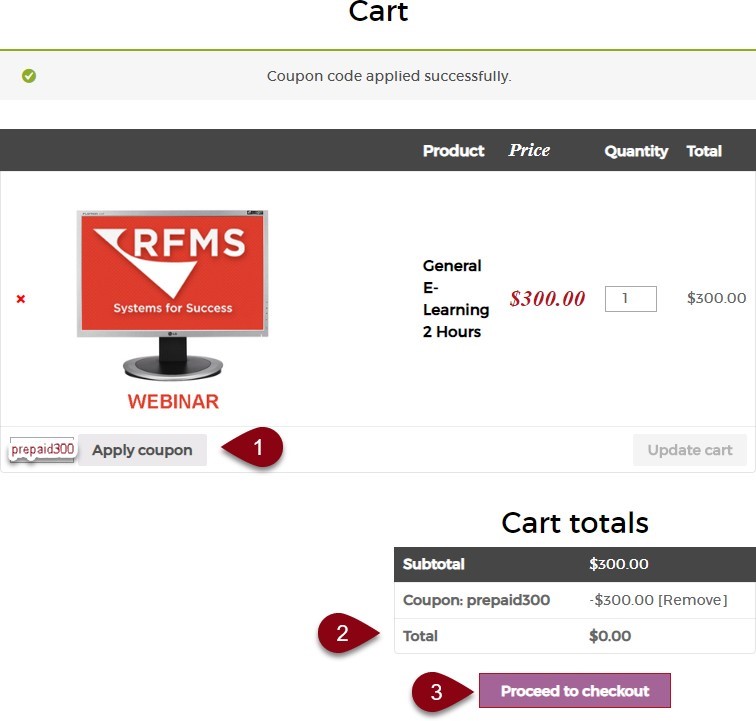This screenshot has width=756, height=721.
Task: Click the coupon code field containing prepaid300
Action: (x=42, y=449)
